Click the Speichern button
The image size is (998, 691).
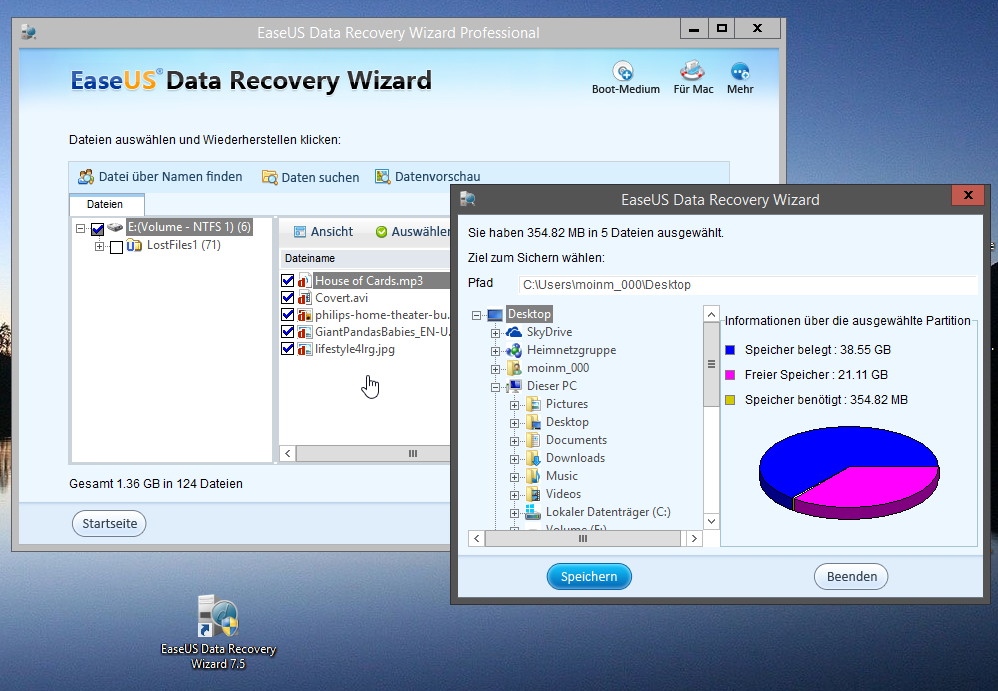[x=589, y=576]
